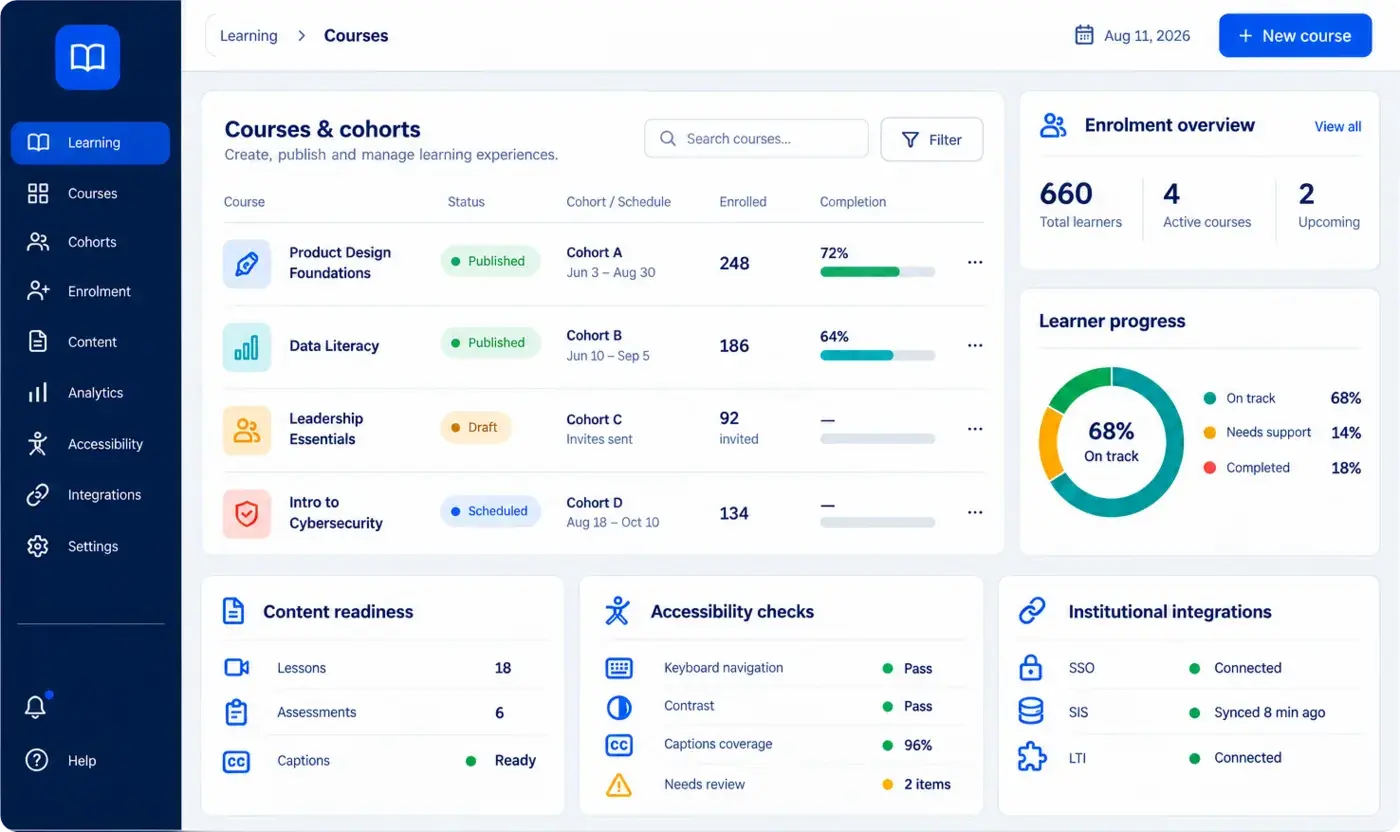The width and height of the screenshot is (1400, 832).
Task: Click the 2 Upcoming stat
Action: click(1329, 204)
